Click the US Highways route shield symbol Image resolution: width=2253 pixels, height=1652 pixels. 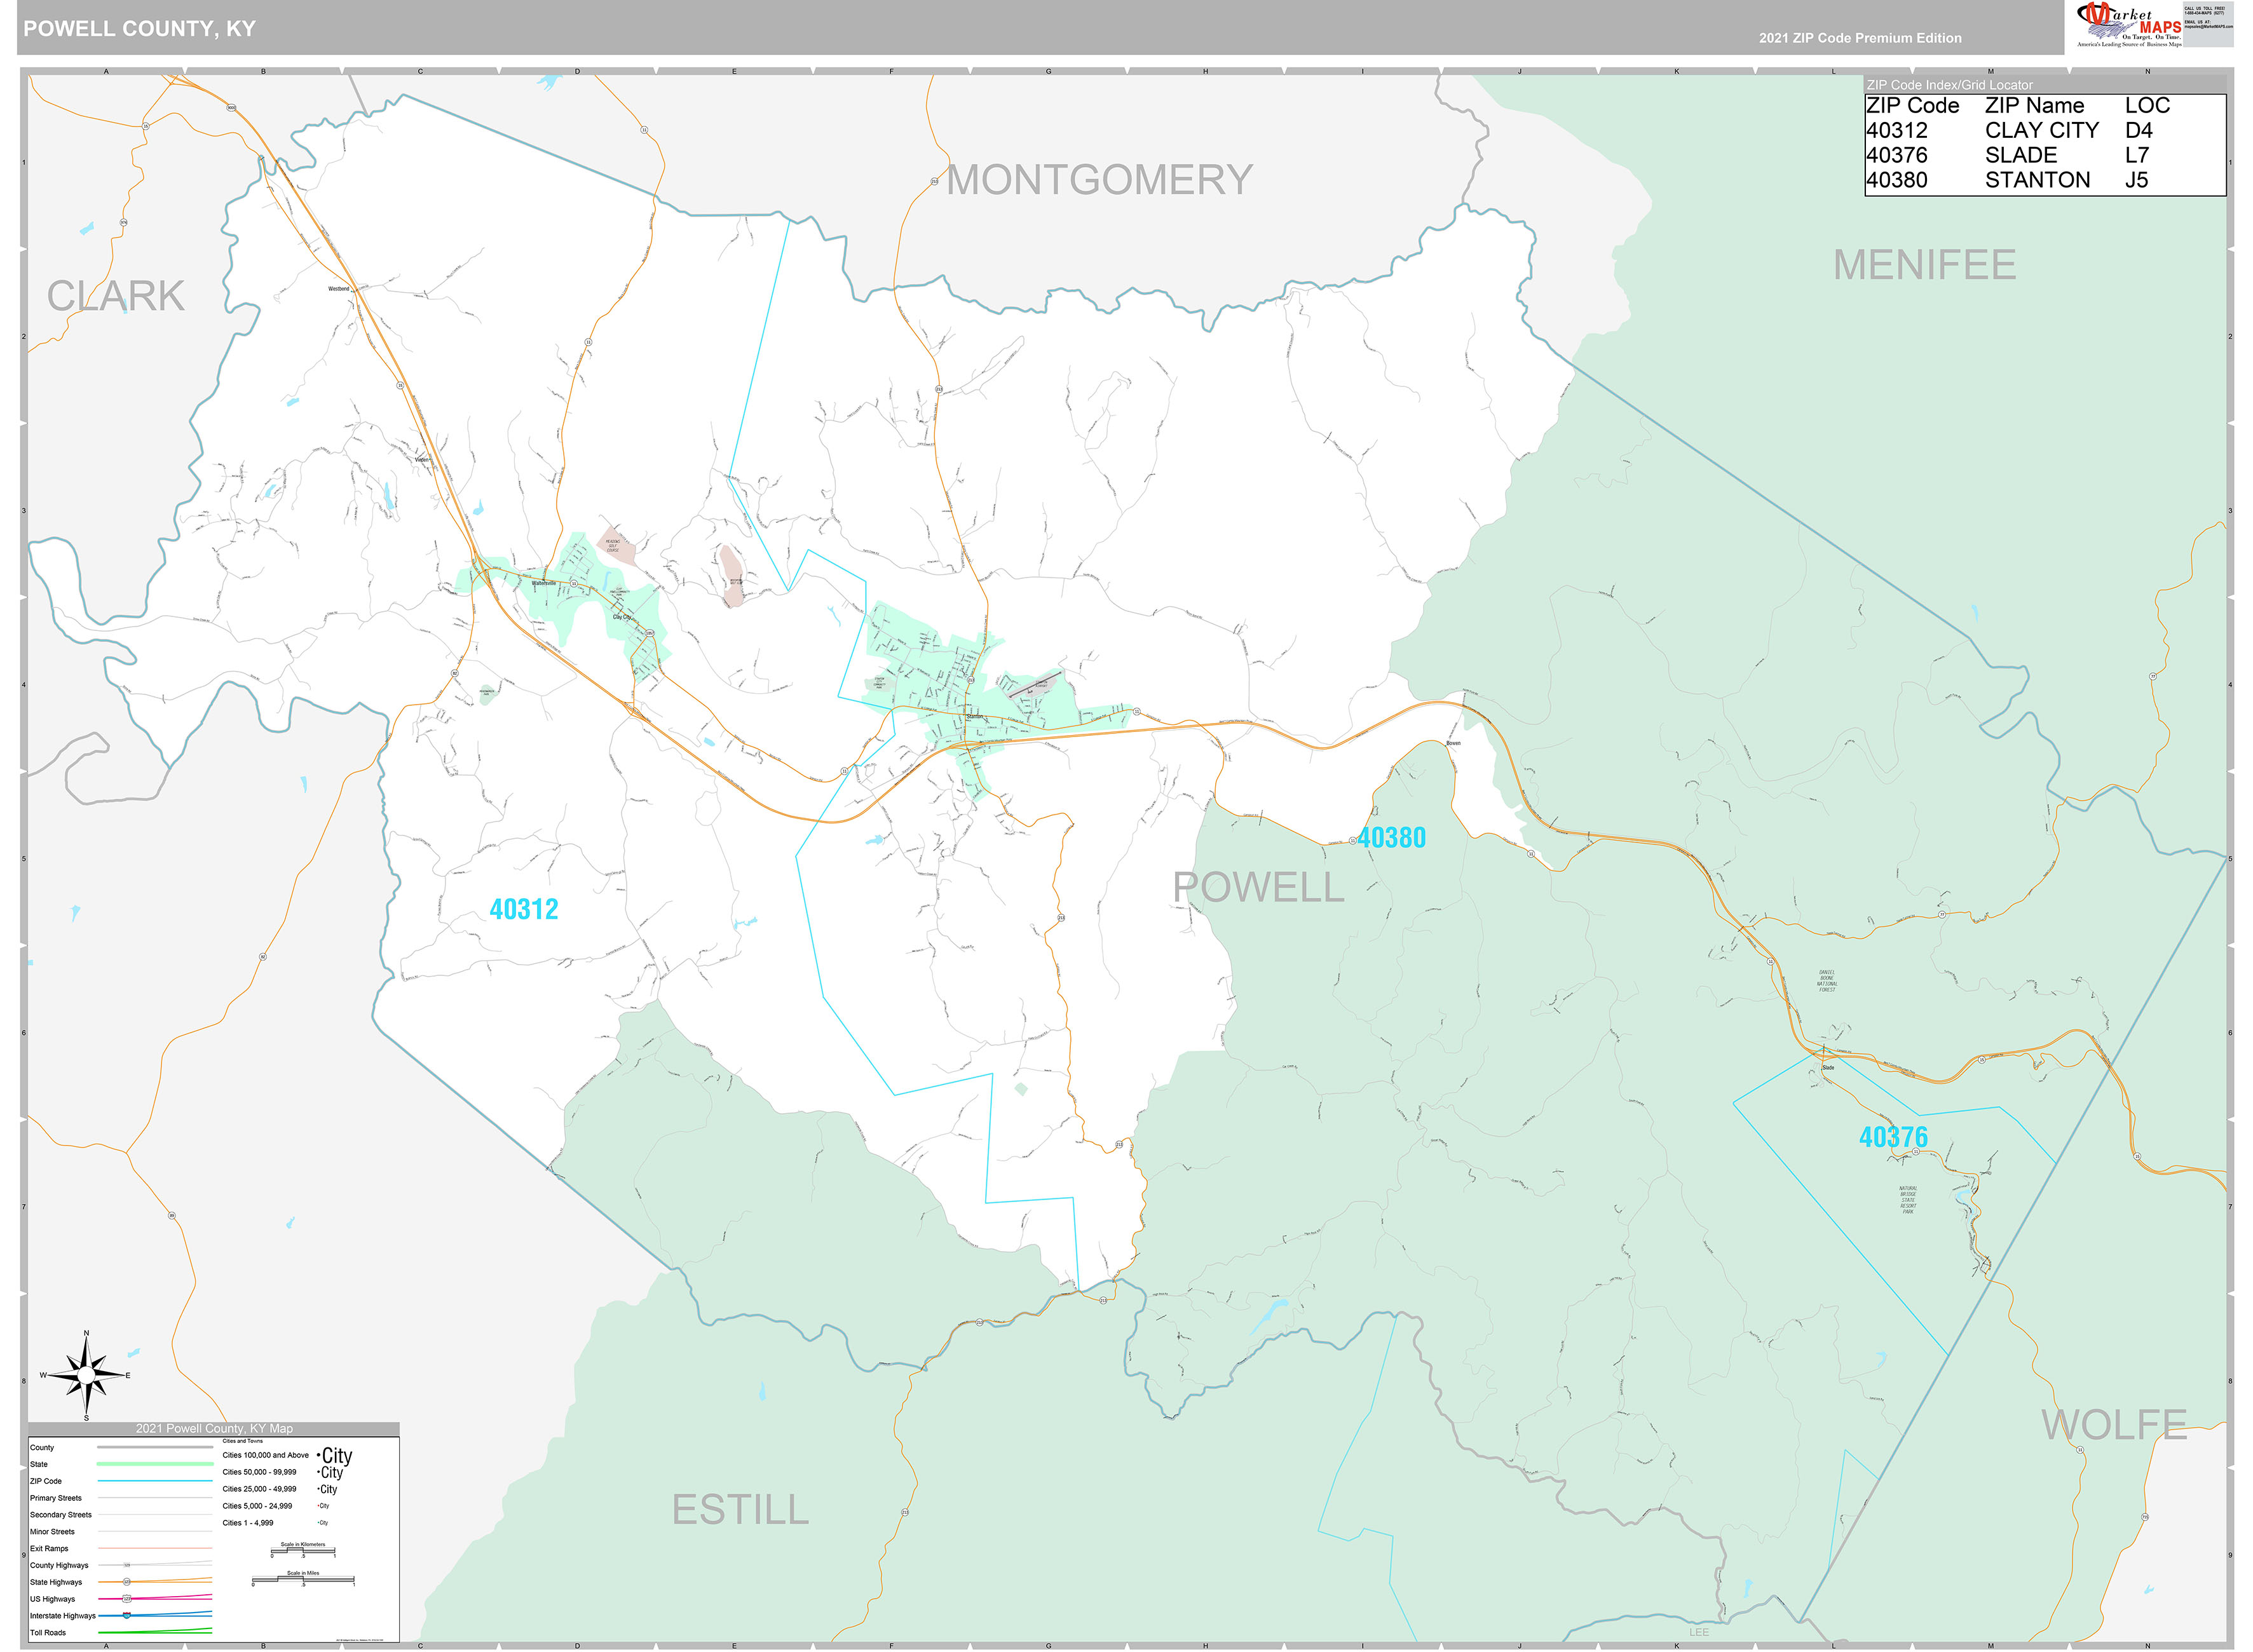pyautogui.click(x=126, y=1599)
